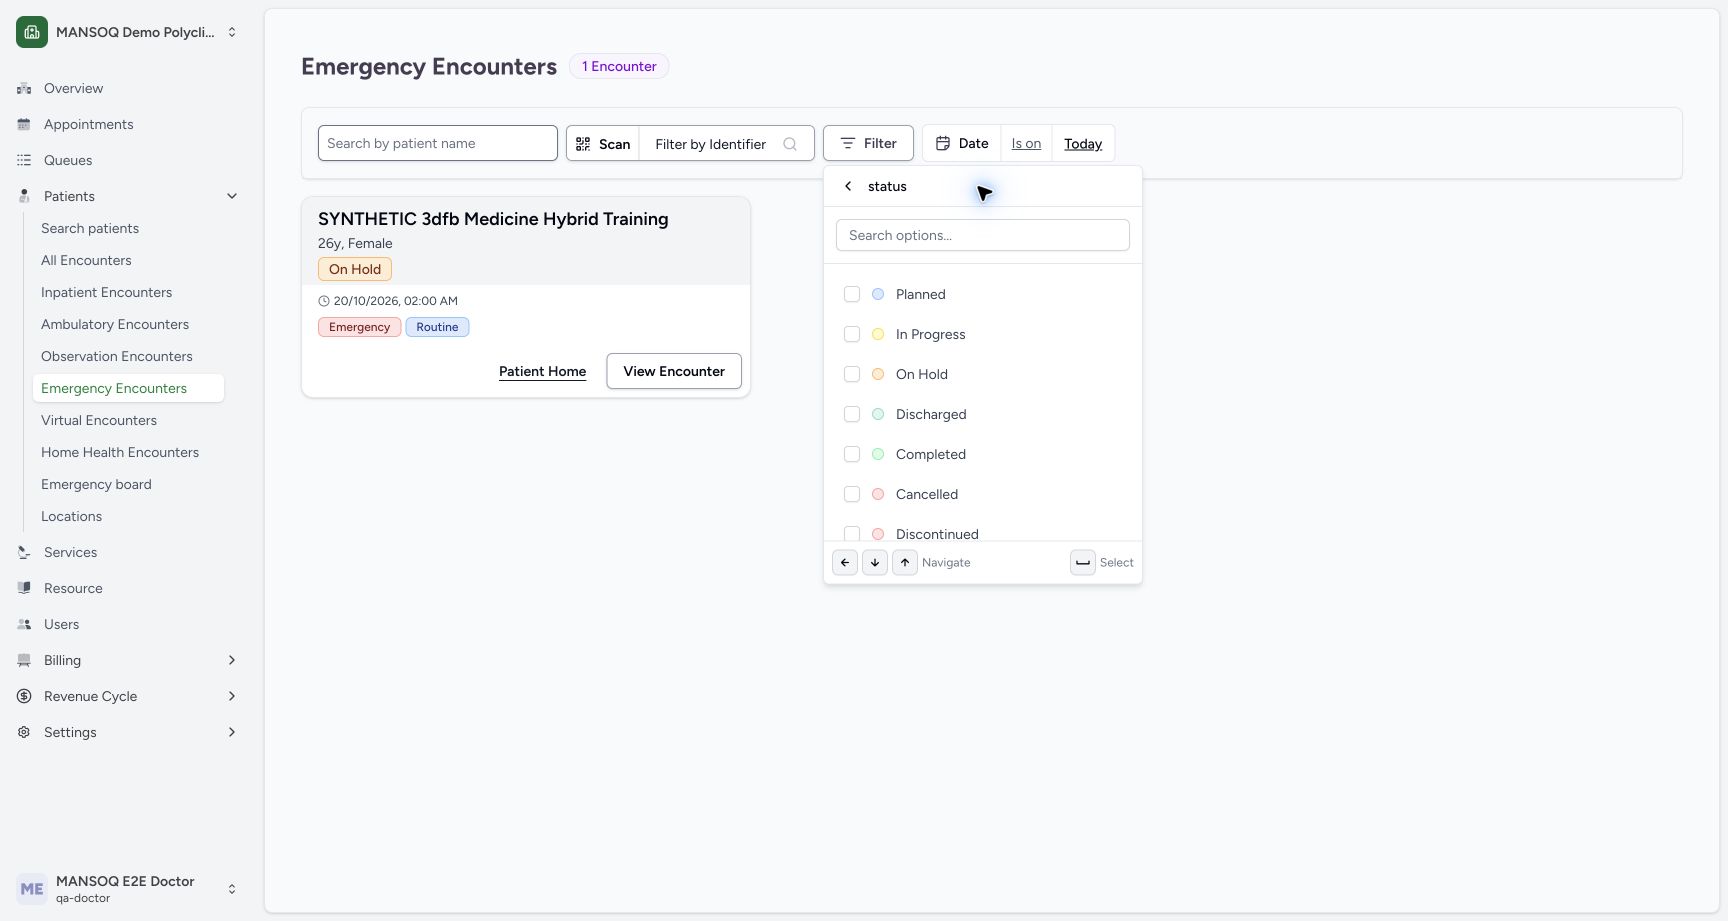Check the Discharged status checkbox
Screen dimensions: 1728x921
pos(852,414)
